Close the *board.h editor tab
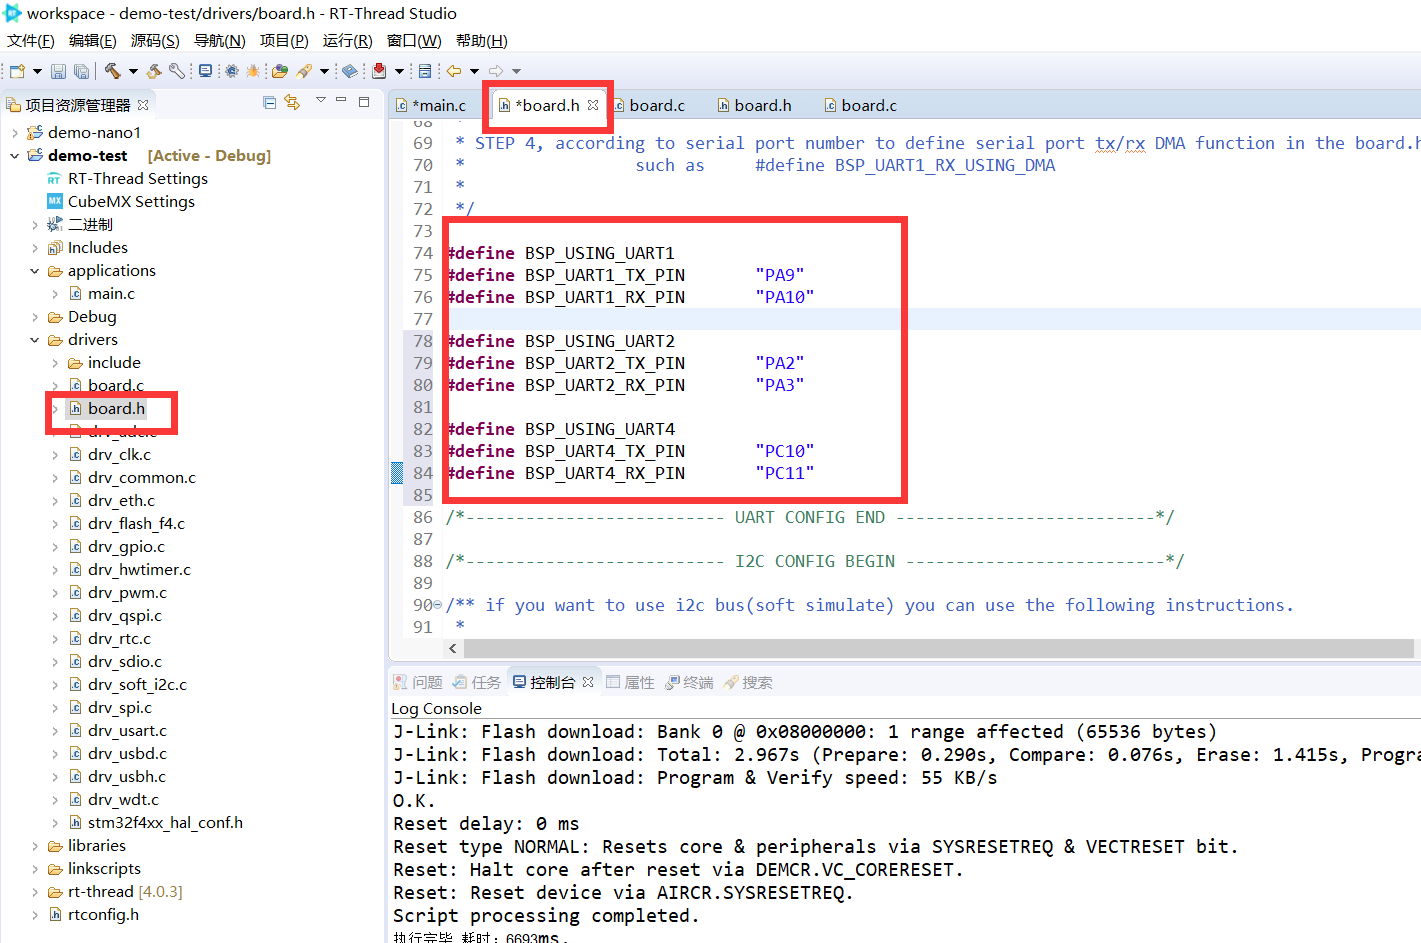This screenshot has width=1421, height=943. (x=593, y=105)
